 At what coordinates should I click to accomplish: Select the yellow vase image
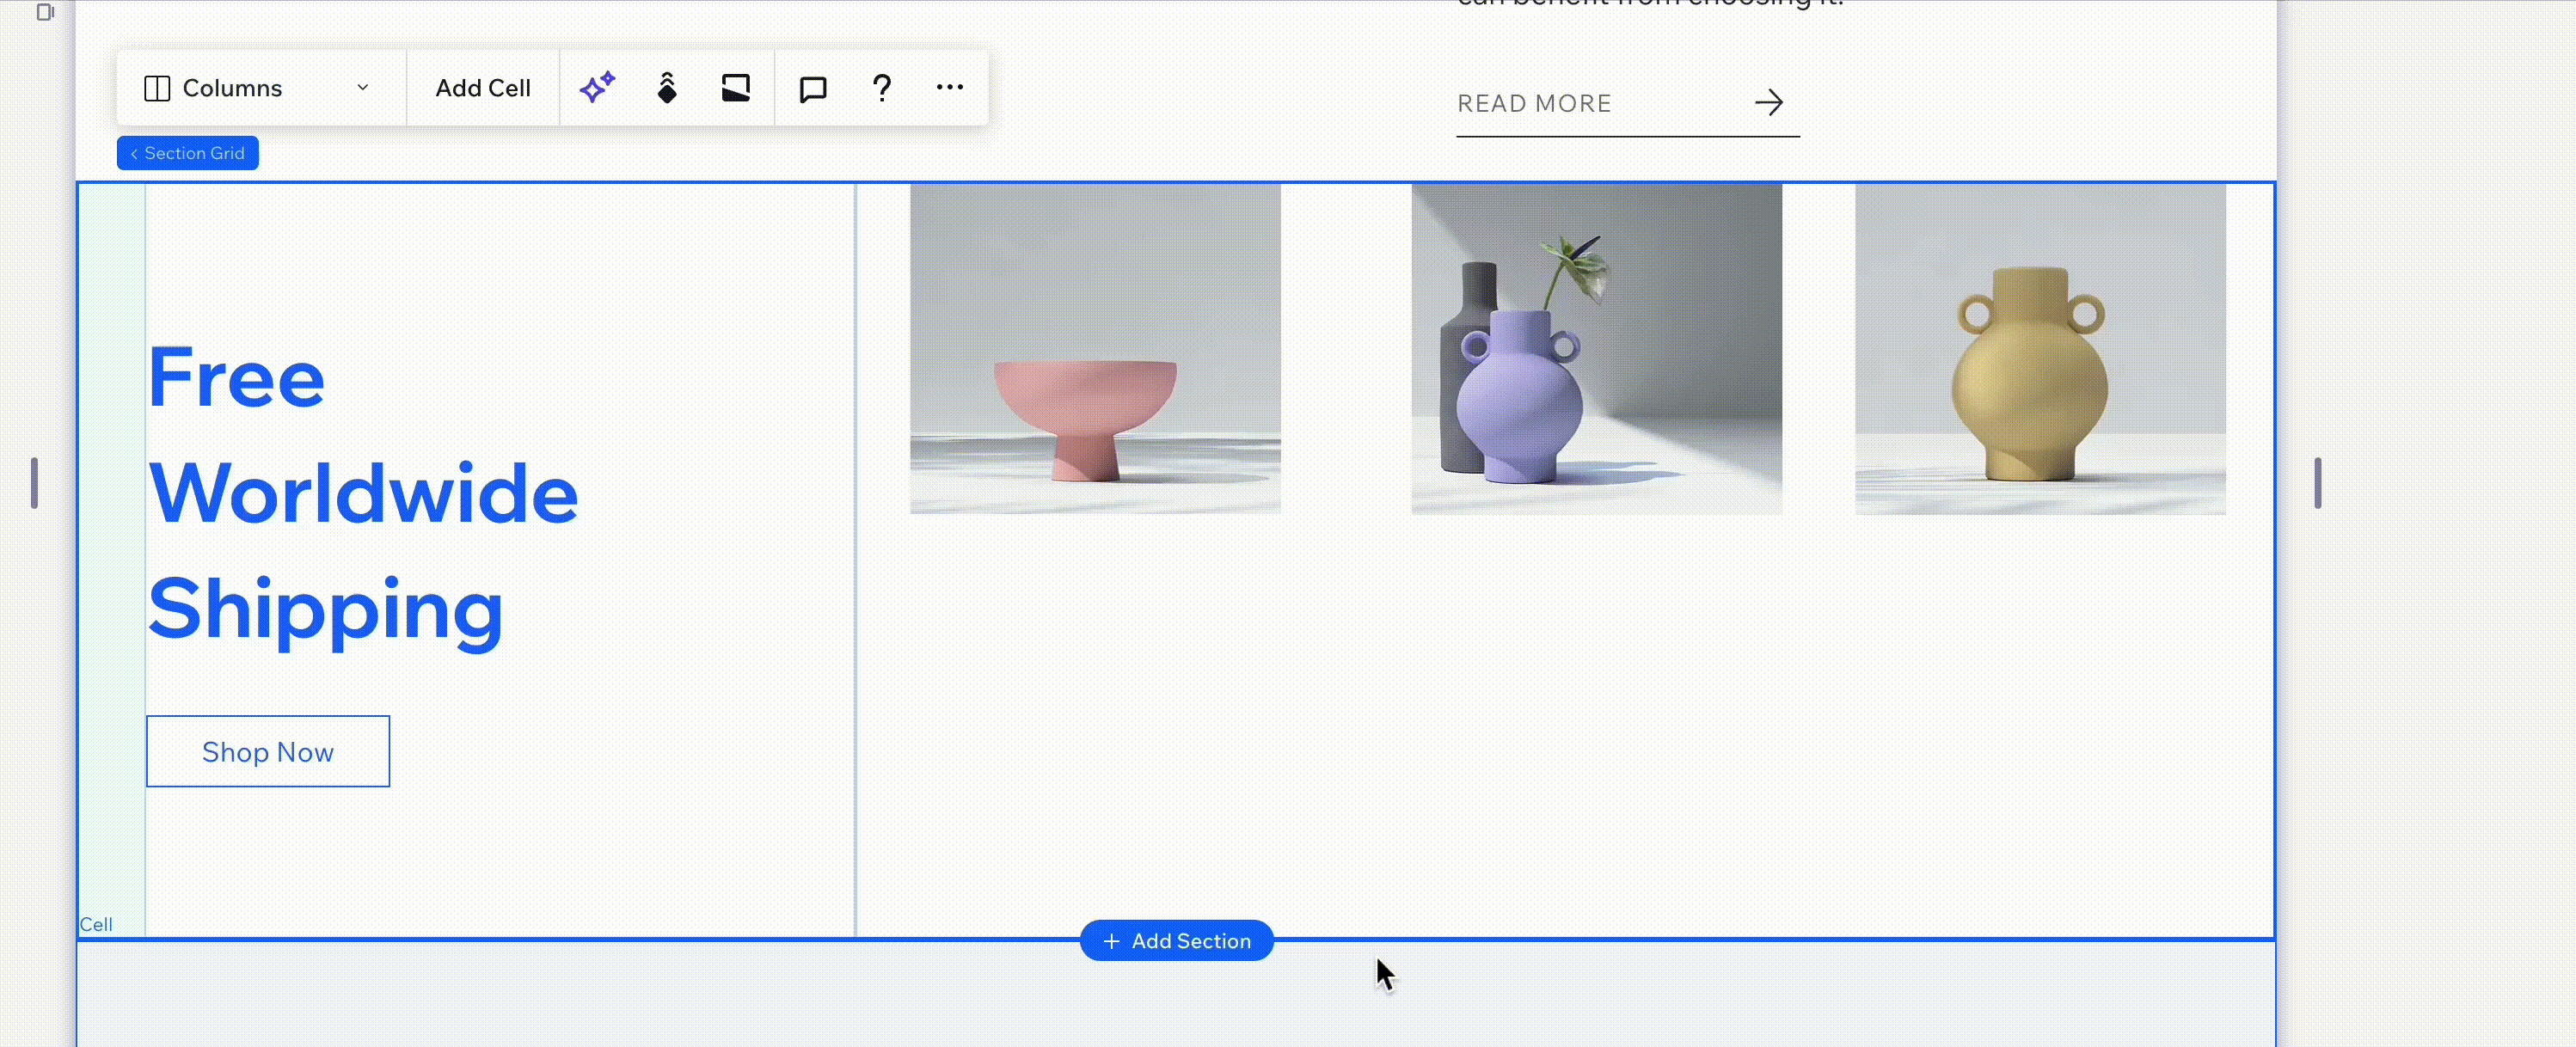(x=2040, y=349)
